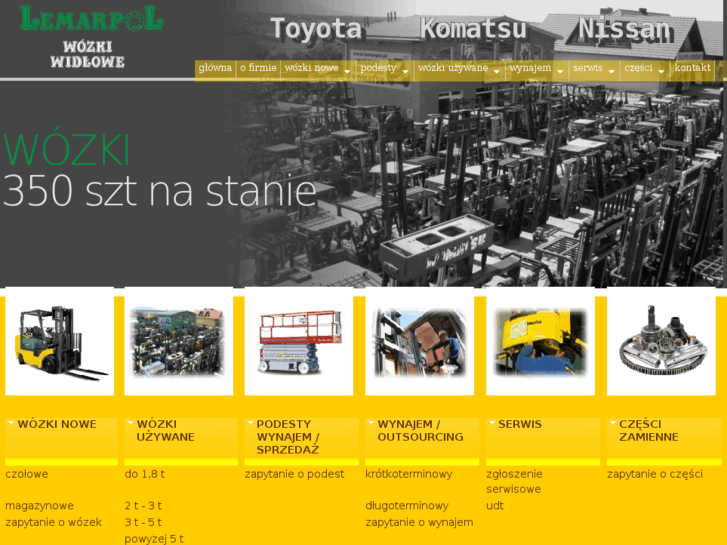Follow the czołowe link

[26, 474]
